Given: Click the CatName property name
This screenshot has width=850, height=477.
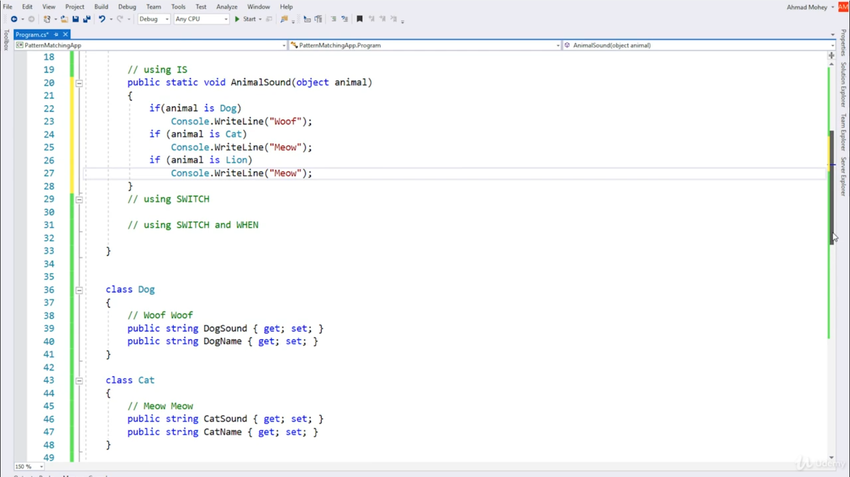Looking at the screenshot, I should click(222, 432).
